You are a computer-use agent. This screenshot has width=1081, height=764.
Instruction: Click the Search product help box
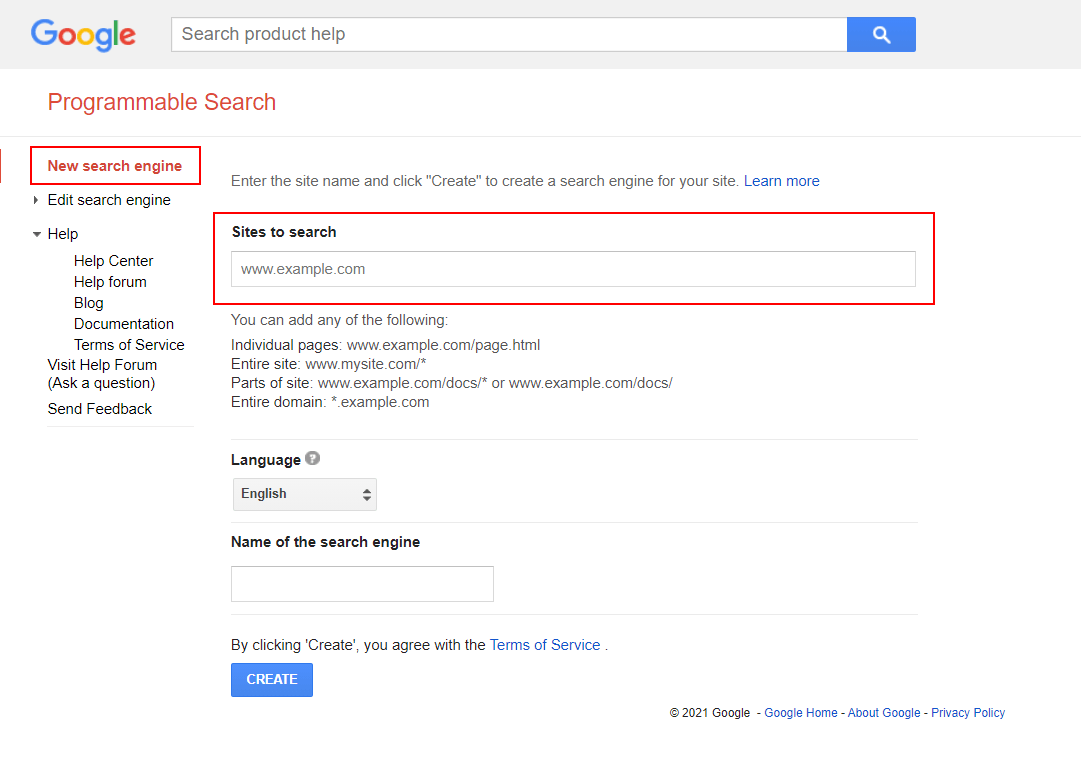pyautogui.click(x=509, y=35)
